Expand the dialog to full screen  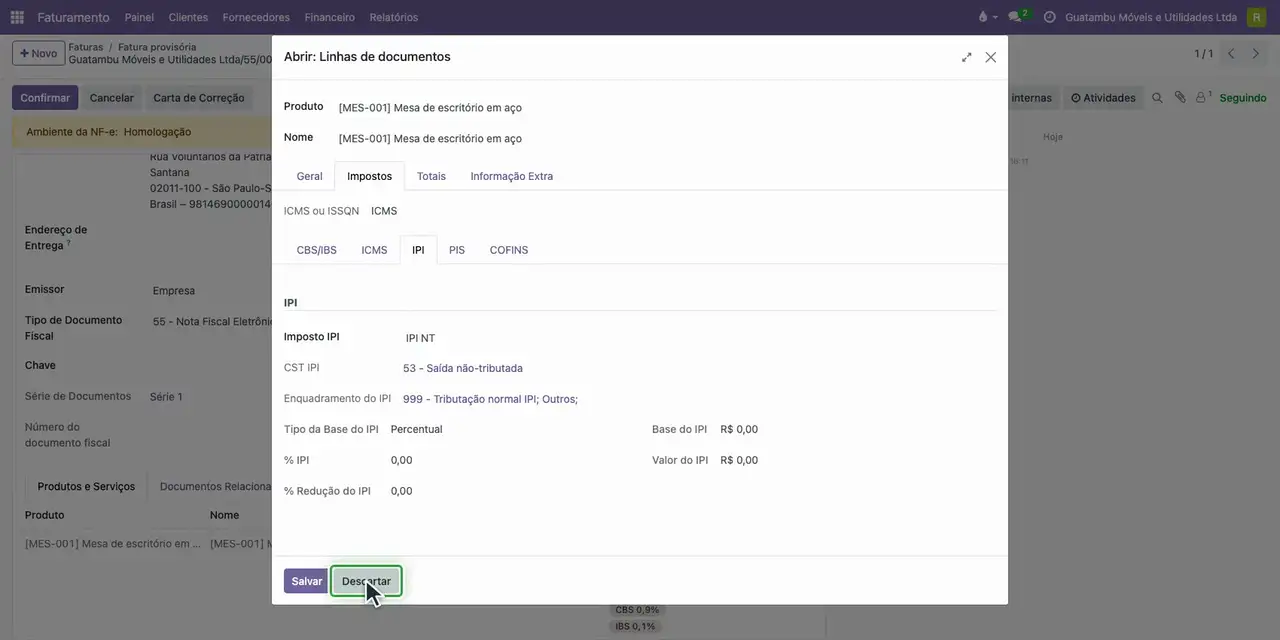967,58
